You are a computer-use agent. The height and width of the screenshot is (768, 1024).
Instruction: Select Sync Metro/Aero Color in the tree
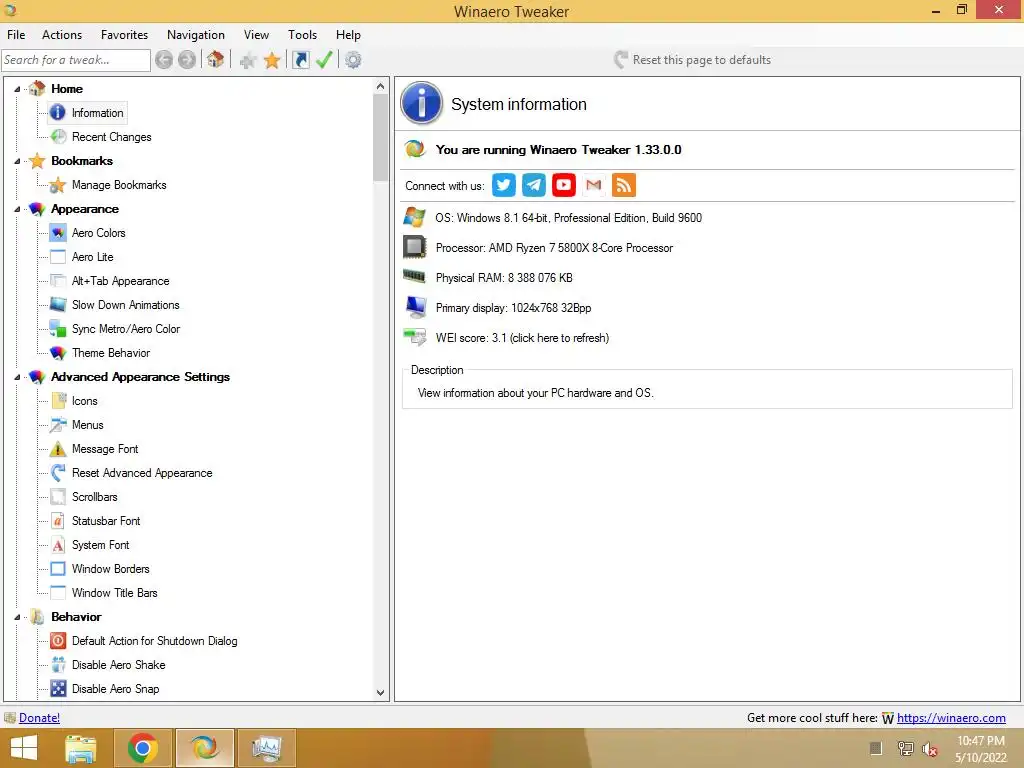126,328
